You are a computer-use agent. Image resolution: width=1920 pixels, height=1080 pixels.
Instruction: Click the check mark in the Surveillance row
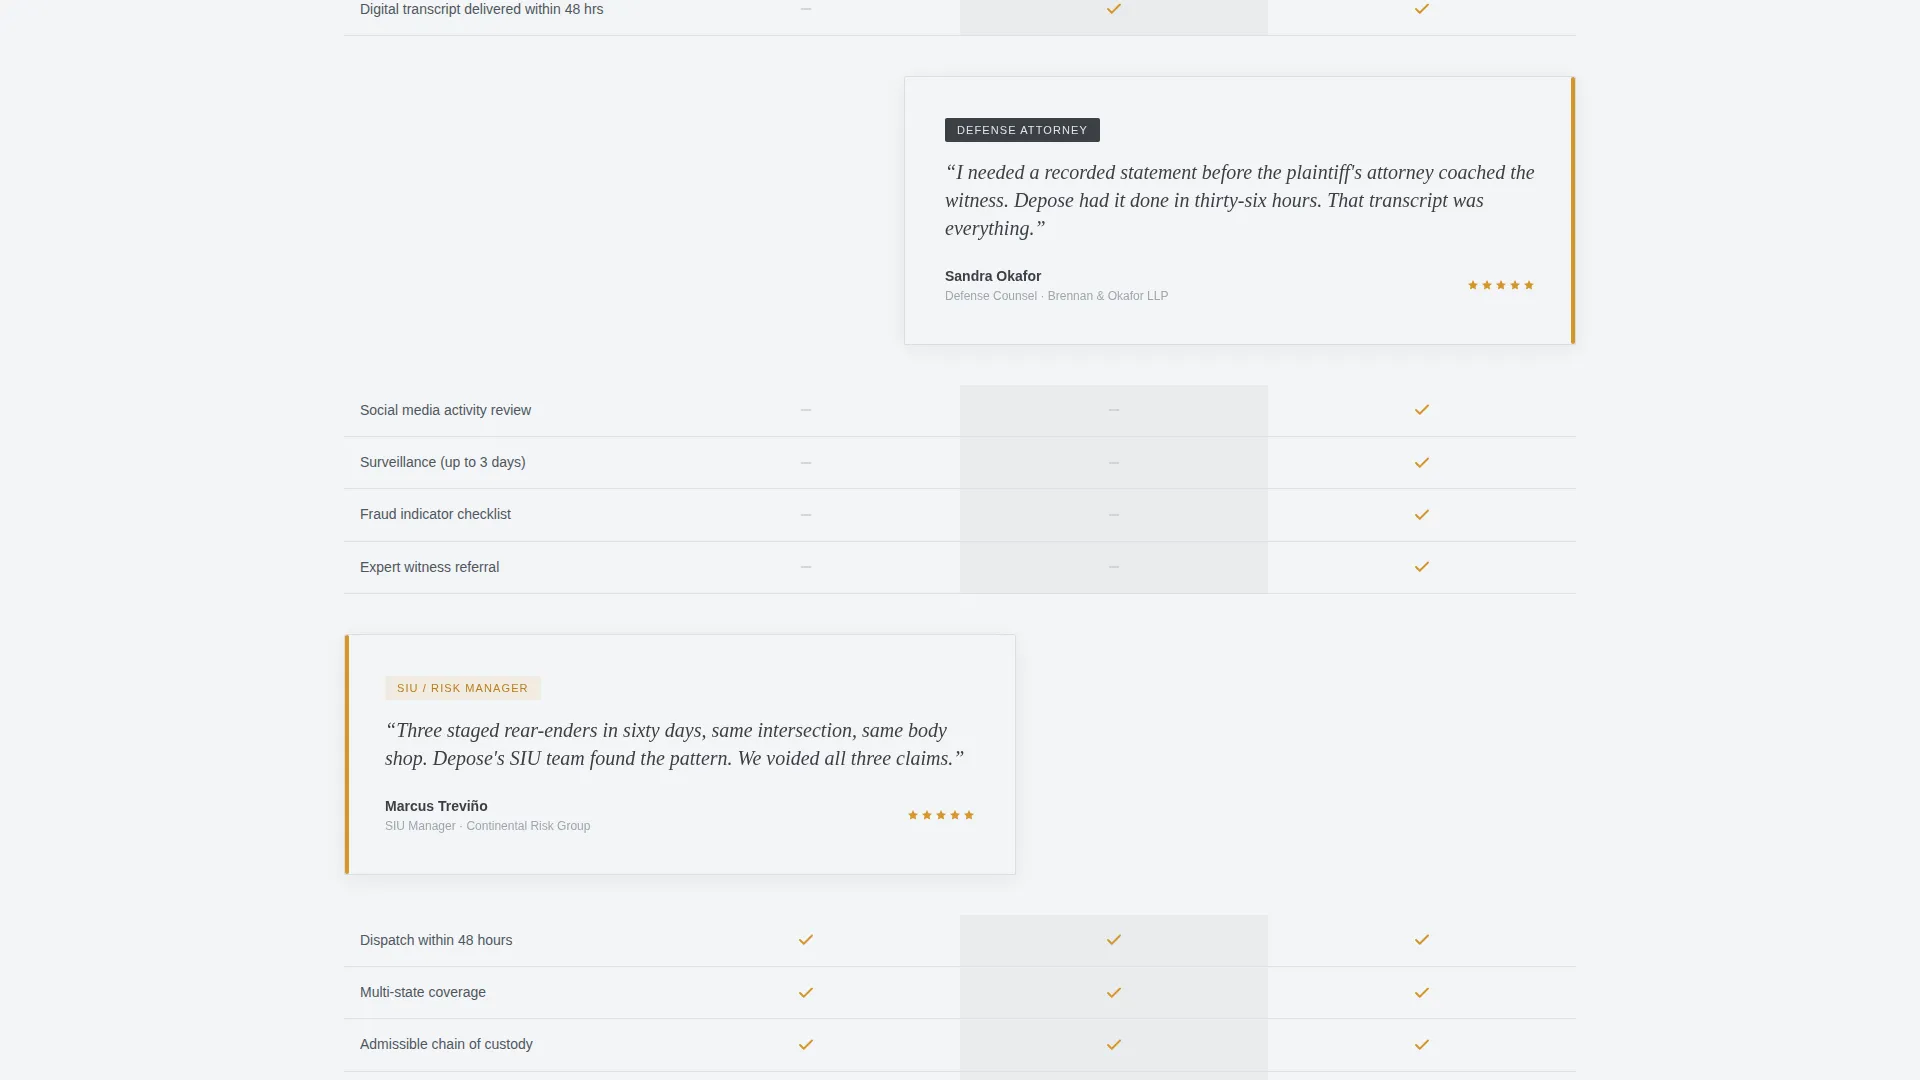click(x=1421, y=463)
